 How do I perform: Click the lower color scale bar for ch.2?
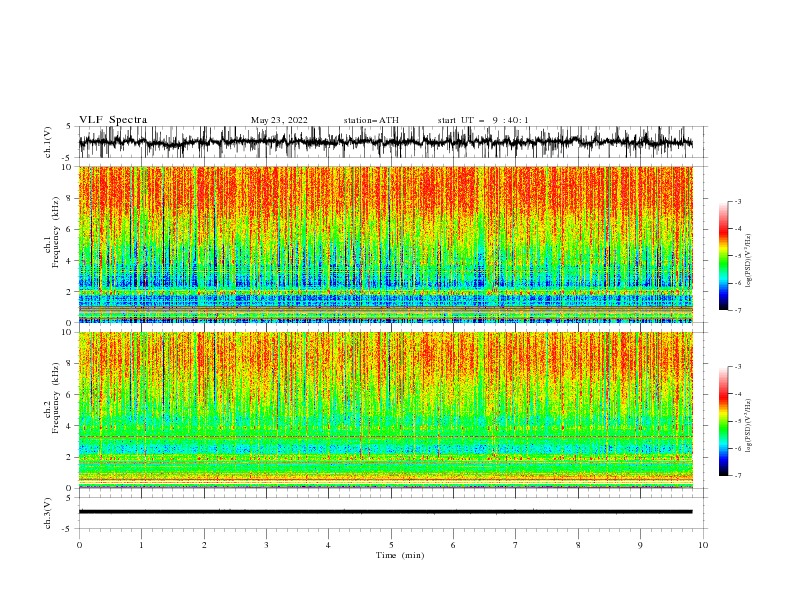724,421
